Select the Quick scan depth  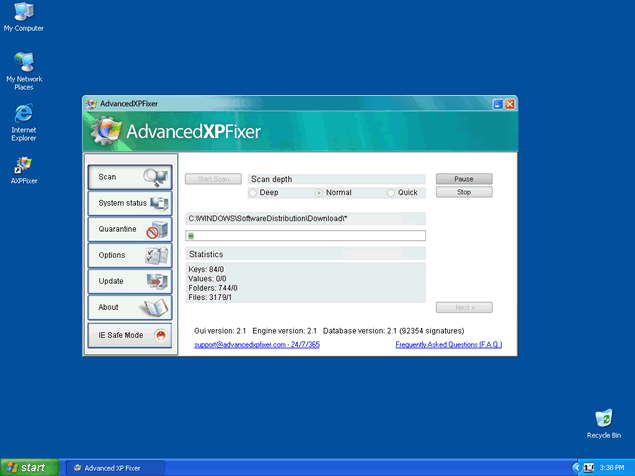(x=391, y=192)
